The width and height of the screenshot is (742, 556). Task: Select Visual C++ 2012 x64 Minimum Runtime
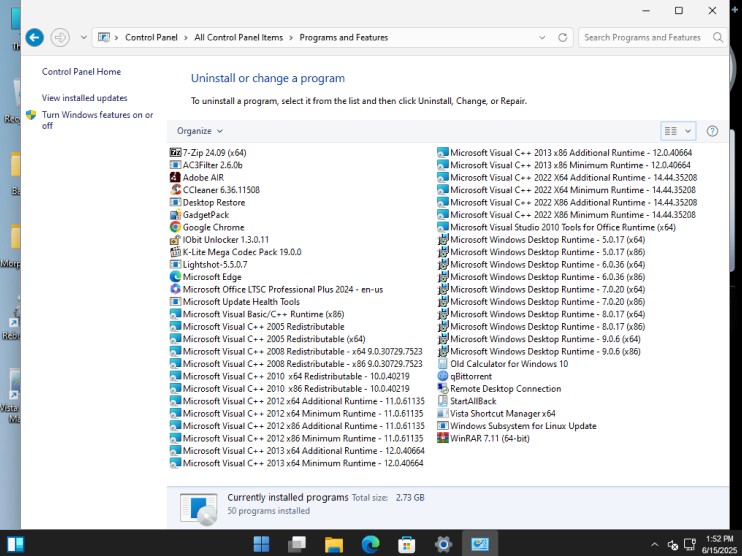(297, 414)
